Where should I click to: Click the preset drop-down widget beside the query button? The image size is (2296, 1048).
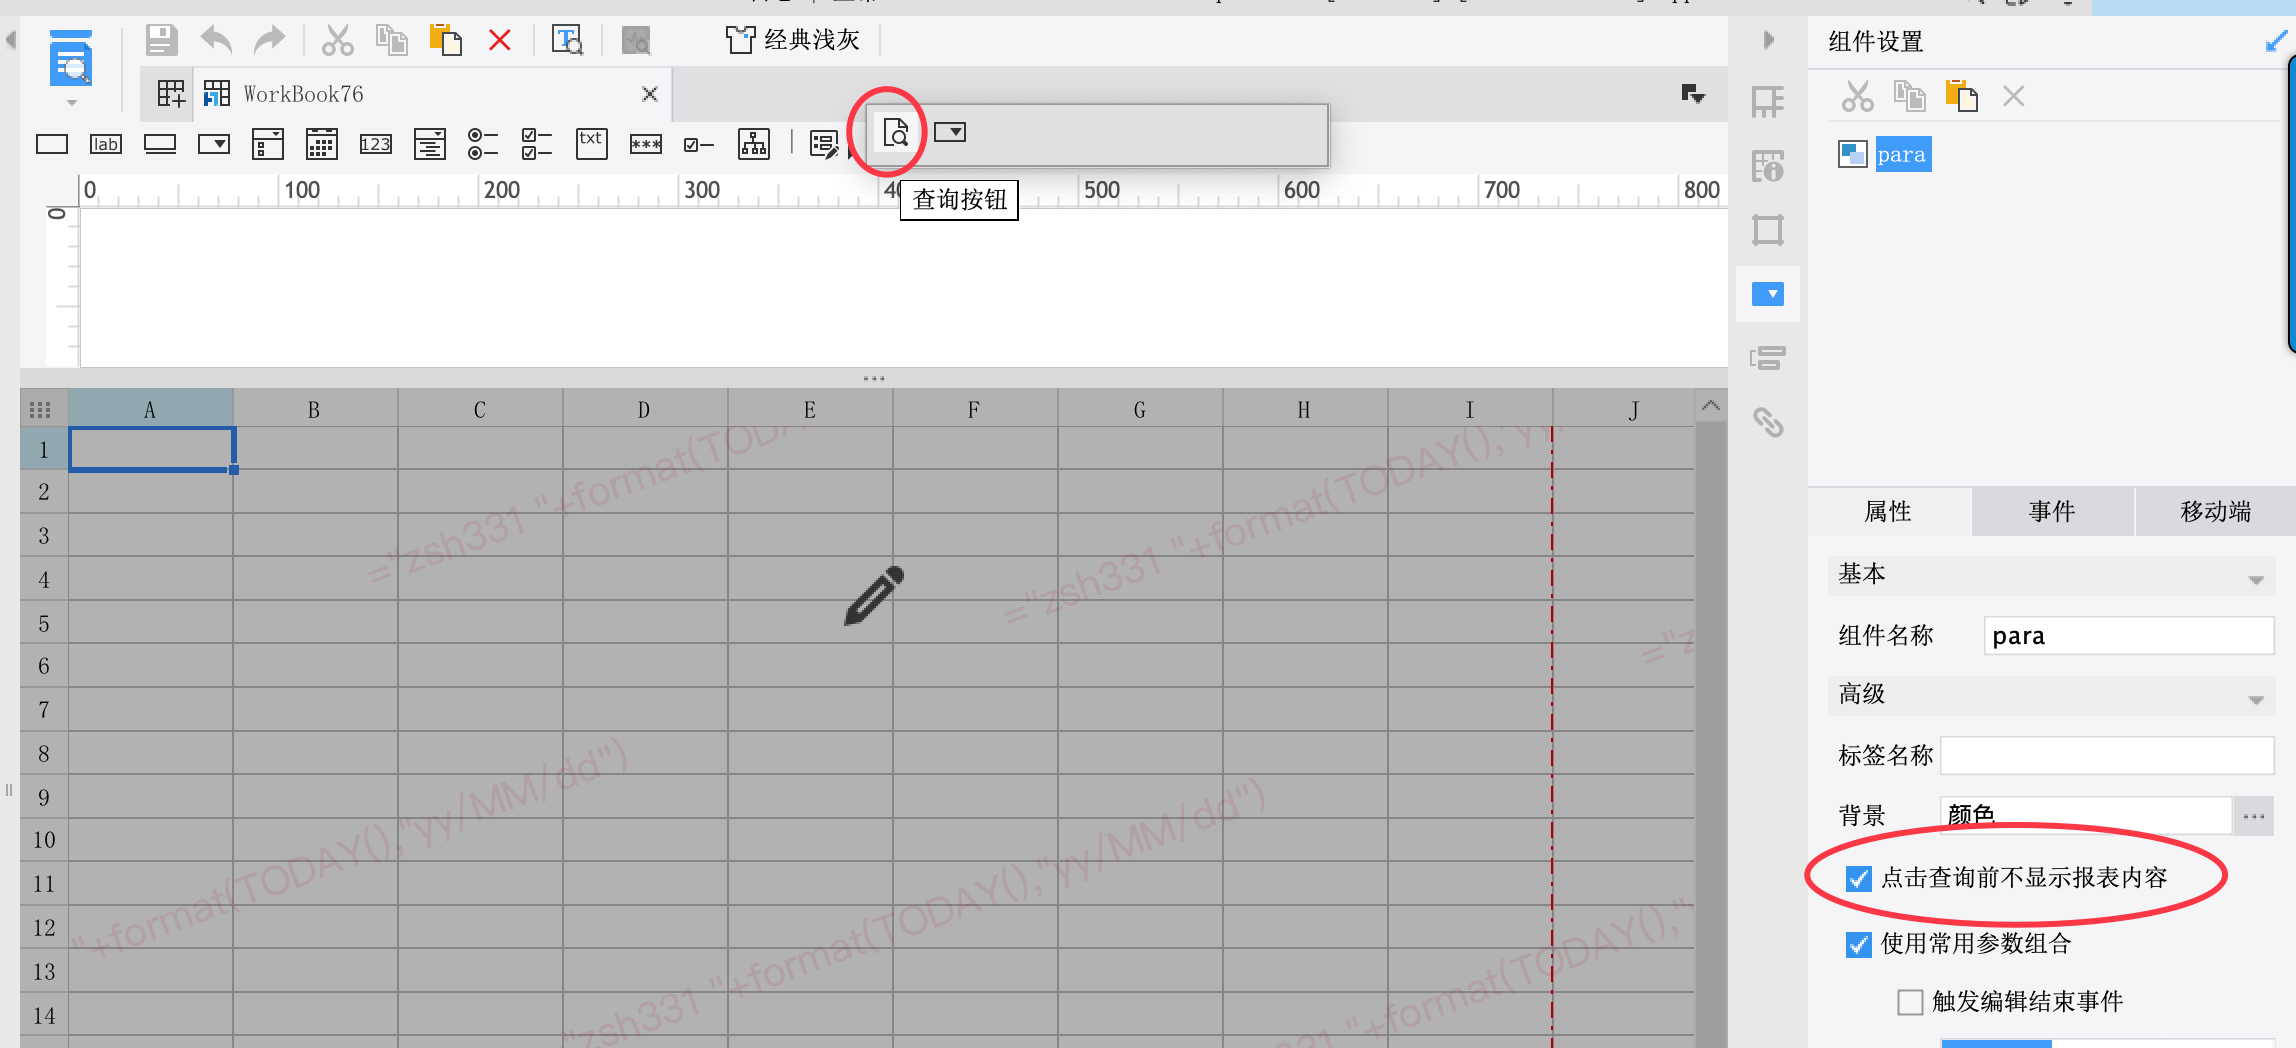[x=950, y=132]
